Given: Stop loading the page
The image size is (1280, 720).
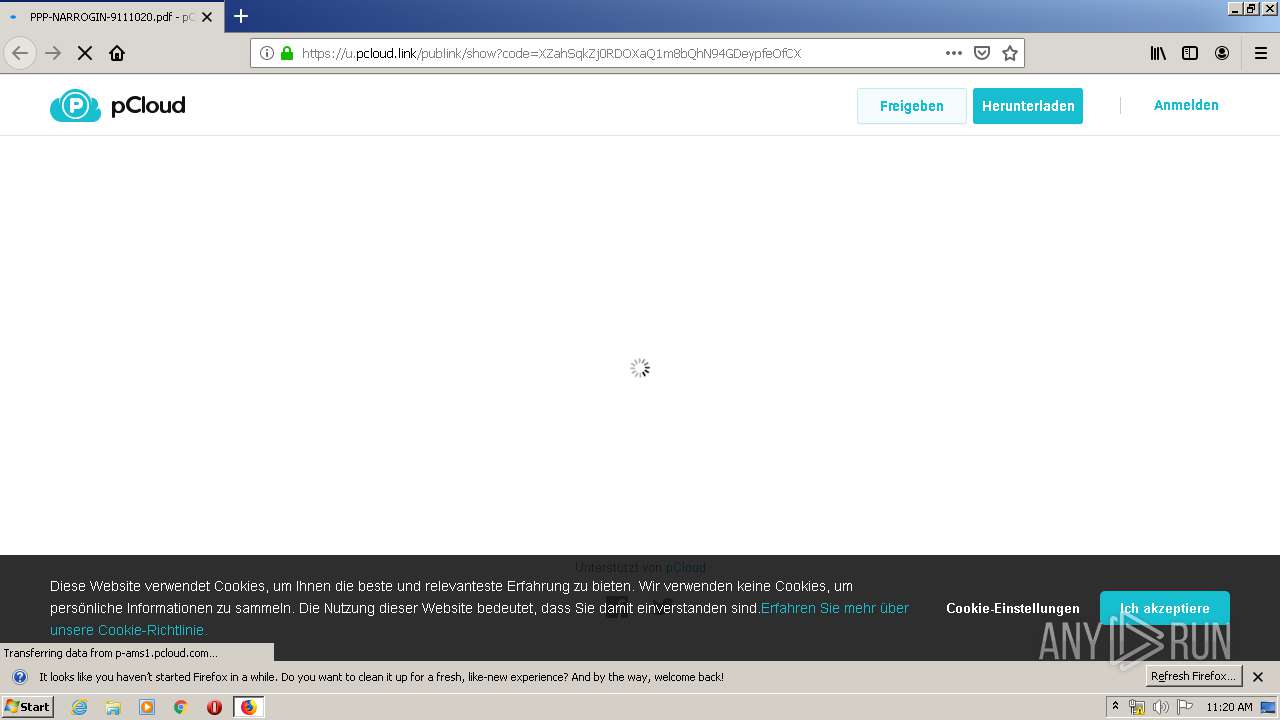Looking at the screenshot, I should coord(85,53).
